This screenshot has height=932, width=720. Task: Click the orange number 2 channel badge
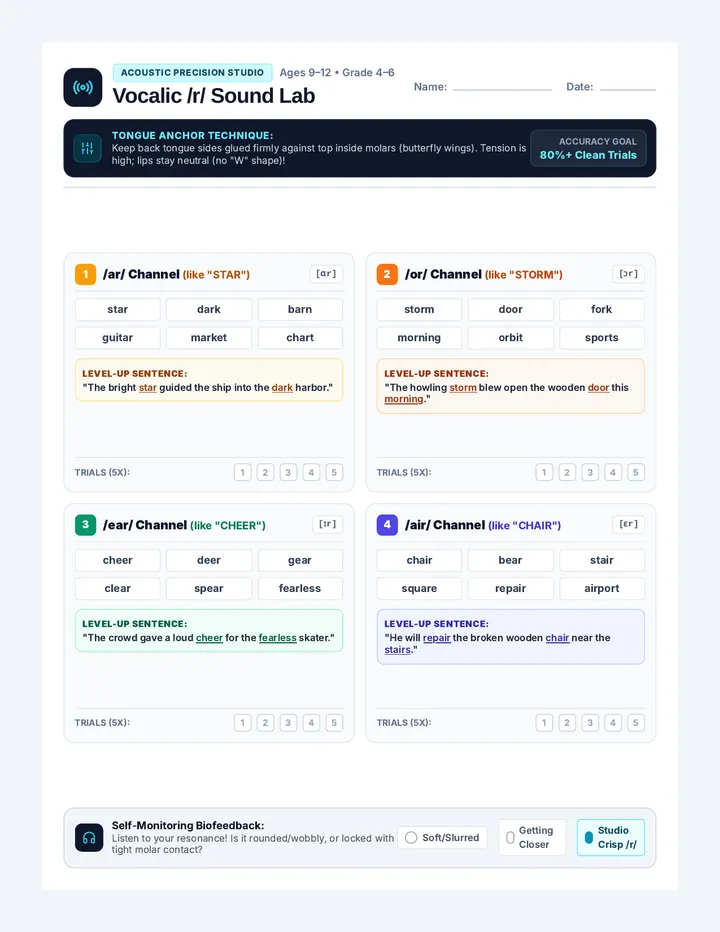click(387, 274)
